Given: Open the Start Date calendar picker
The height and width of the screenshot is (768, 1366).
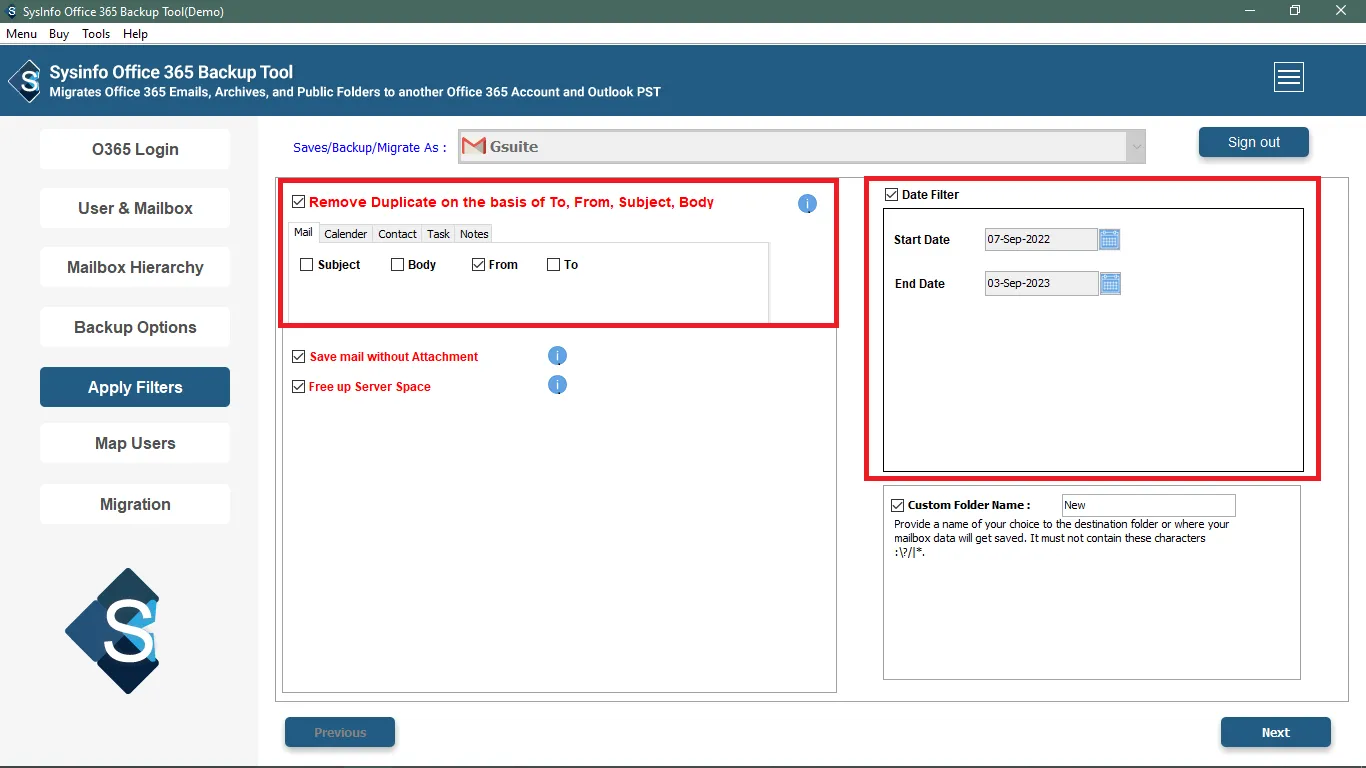Looking at the screenshot, I should [x=1109, y=240].
